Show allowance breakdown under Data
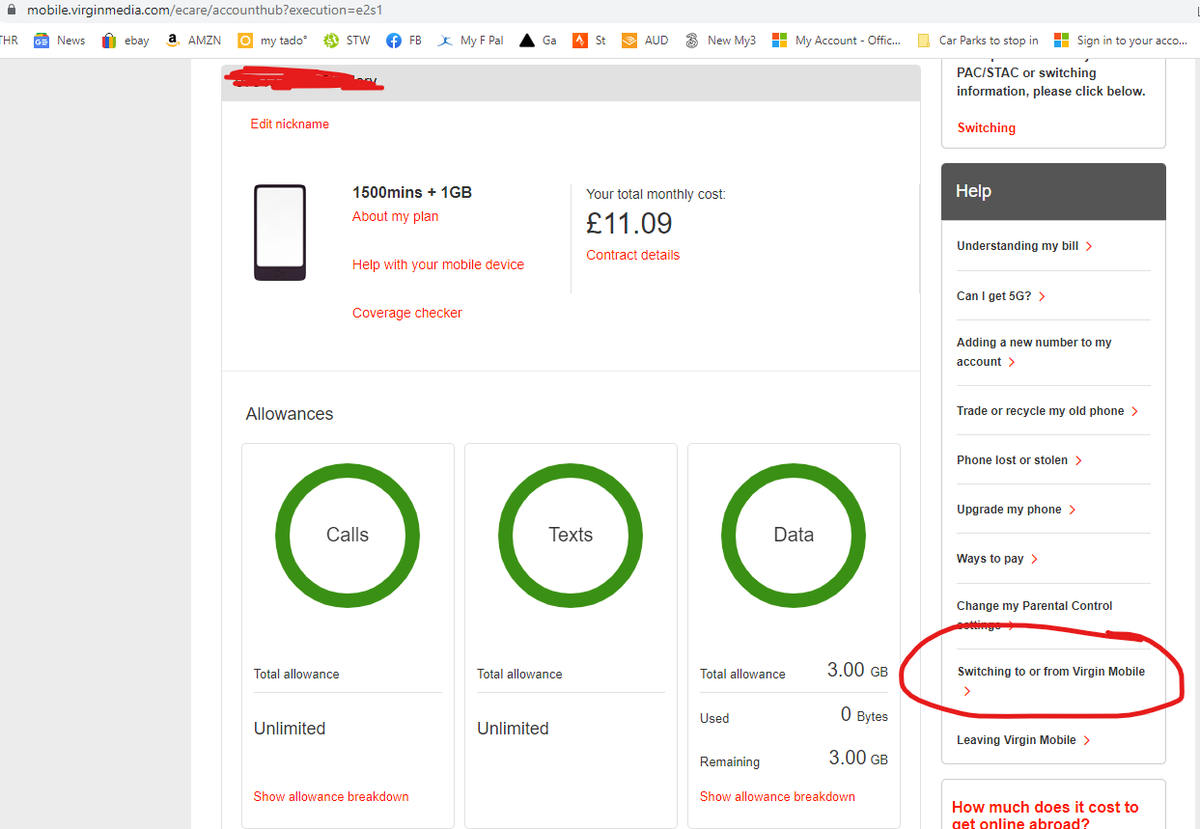Viewport: 1200px width, 829px height. coord(777,797)
